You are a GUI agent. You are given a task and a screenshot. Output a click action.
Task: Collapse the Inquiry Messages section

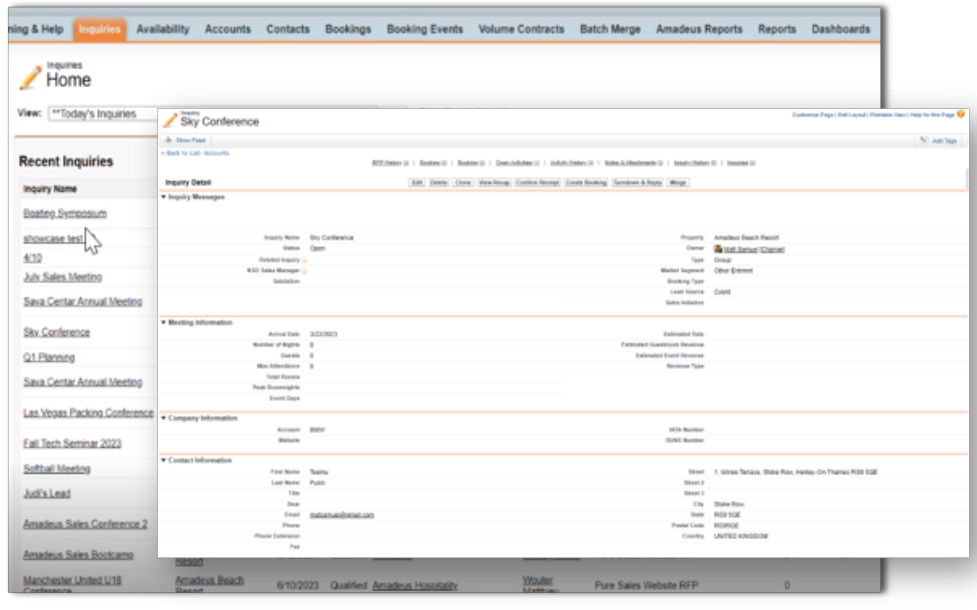tap(164, 197)
